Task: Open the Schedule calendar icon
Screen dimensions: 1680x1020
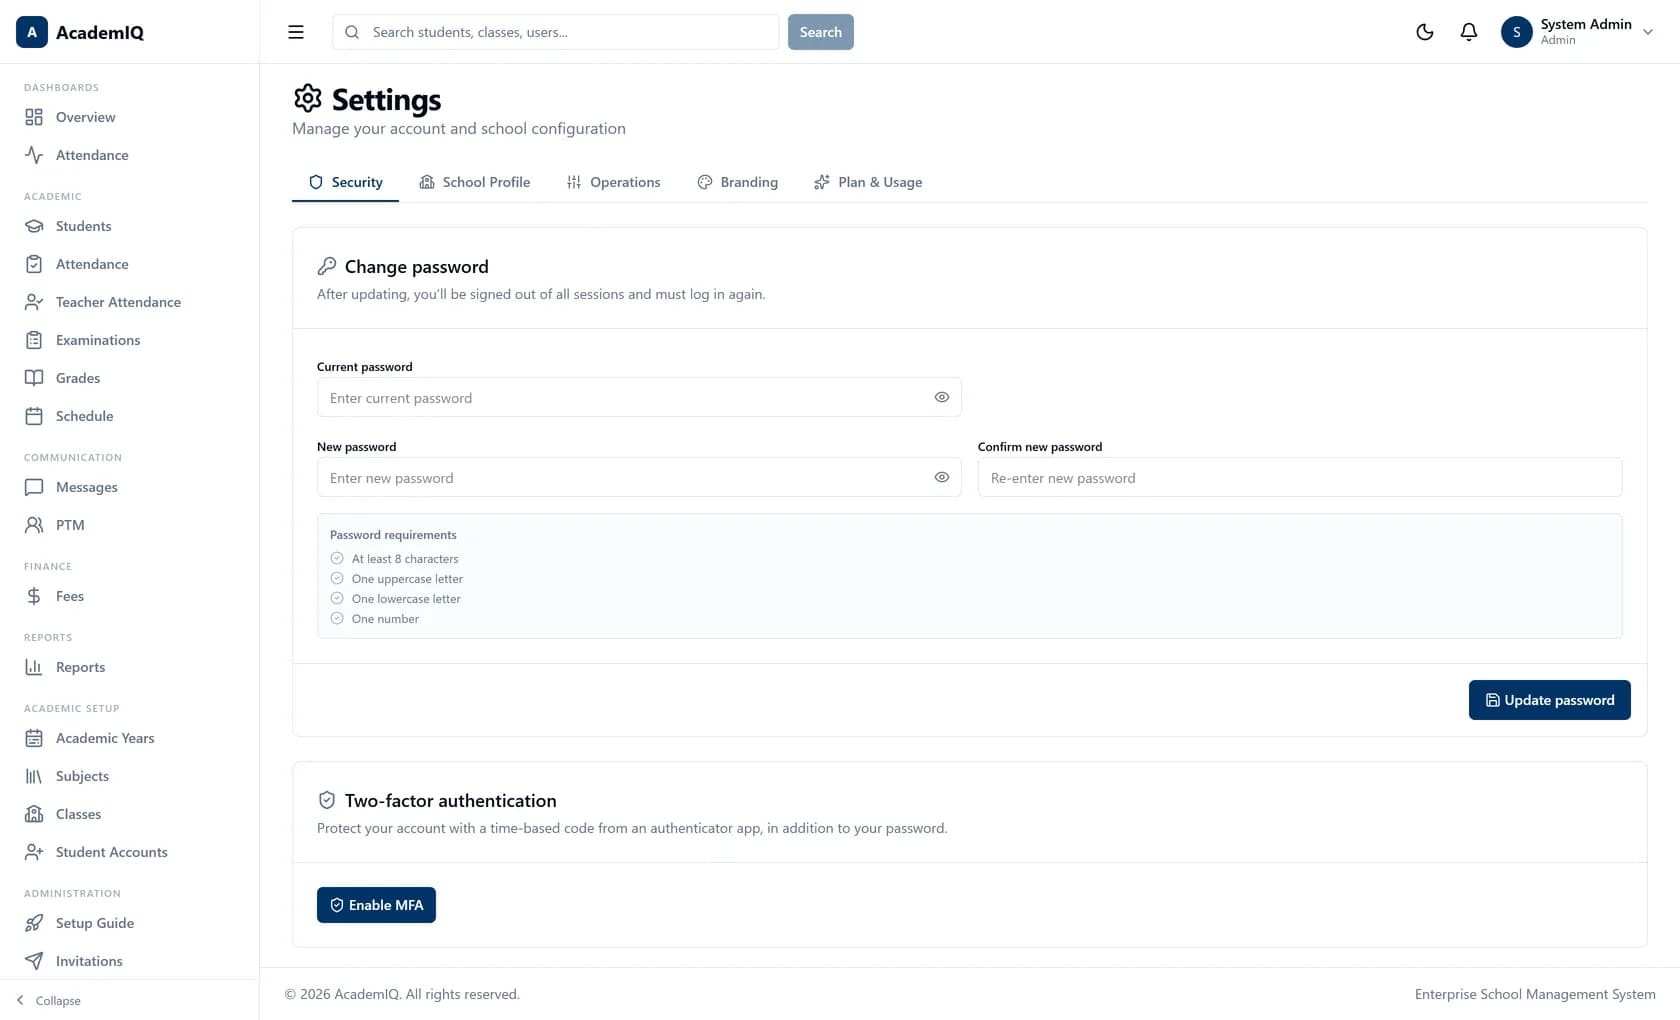Action: tap(34, 416)
